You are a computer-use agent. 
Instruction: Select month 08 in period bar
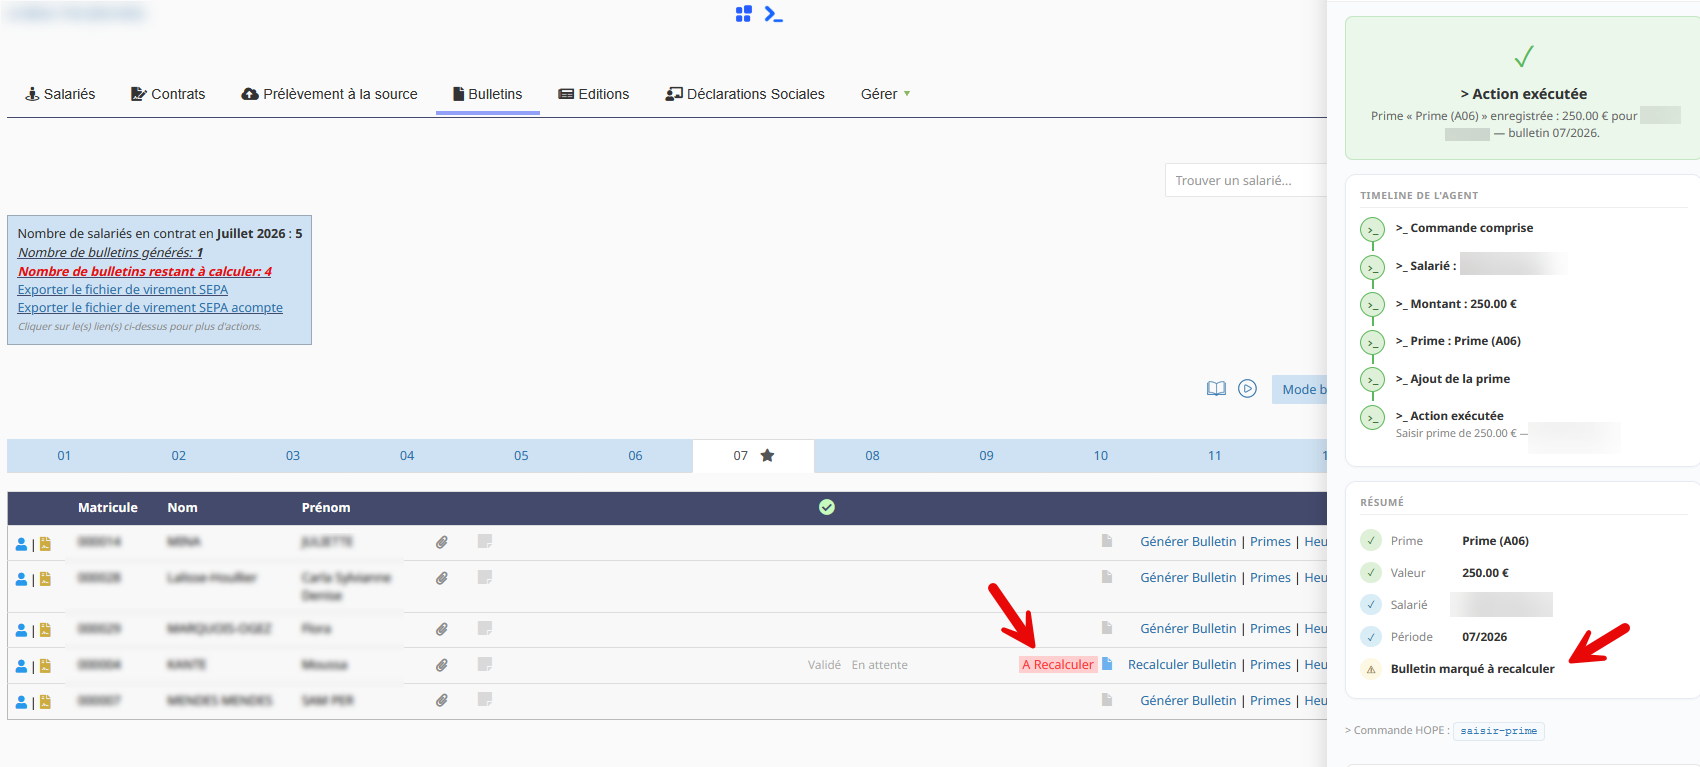click(872, 456)
